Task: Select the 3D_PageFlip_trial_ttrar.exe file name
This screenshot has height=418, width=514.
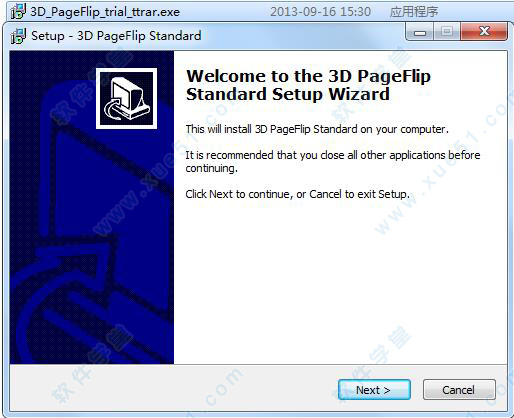Action: (x=105, y=12)
